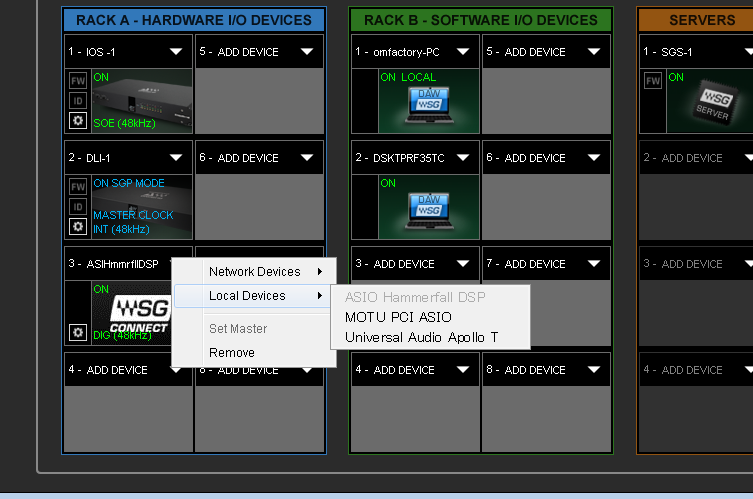Click the ON SGP MODE status text

pos(129,183)
